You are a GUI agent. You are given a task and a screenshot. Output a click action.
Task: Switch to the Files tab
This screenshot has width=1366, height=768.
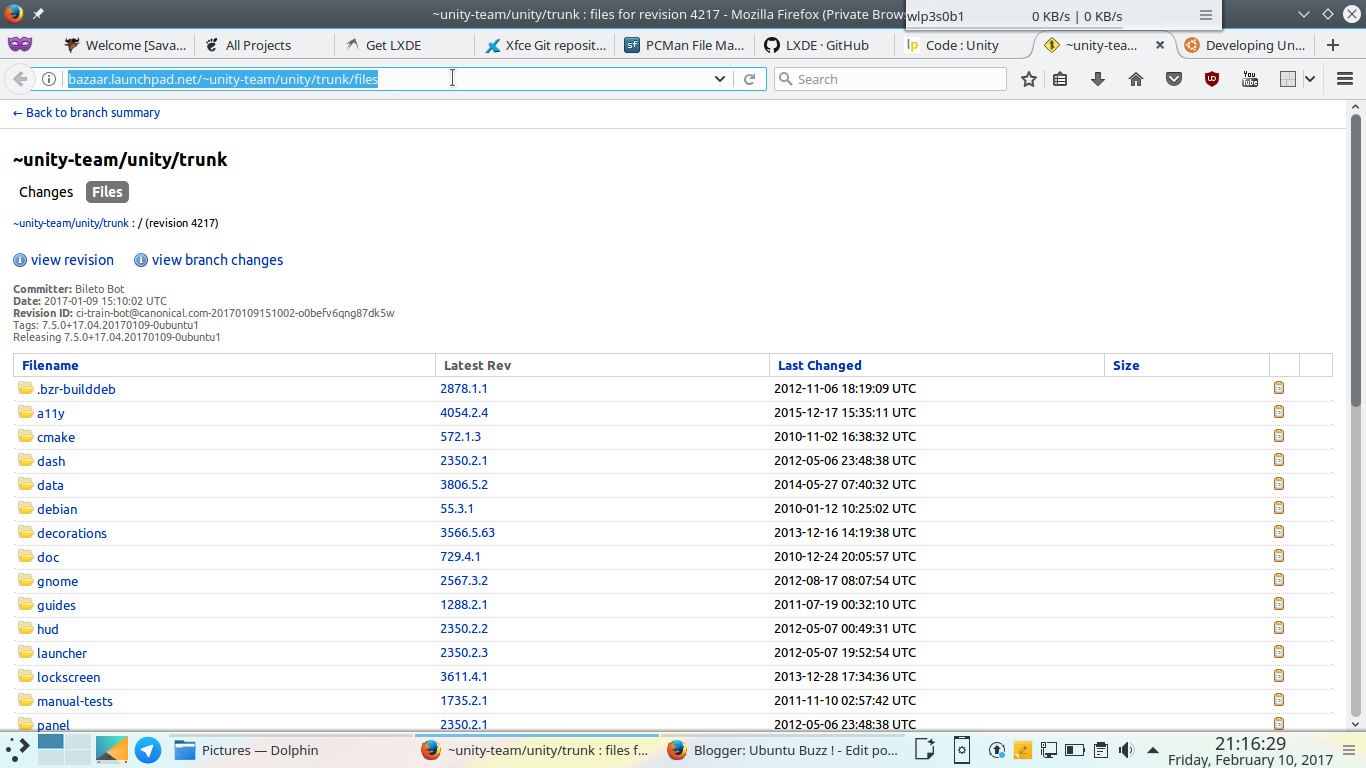coord(106,192)
